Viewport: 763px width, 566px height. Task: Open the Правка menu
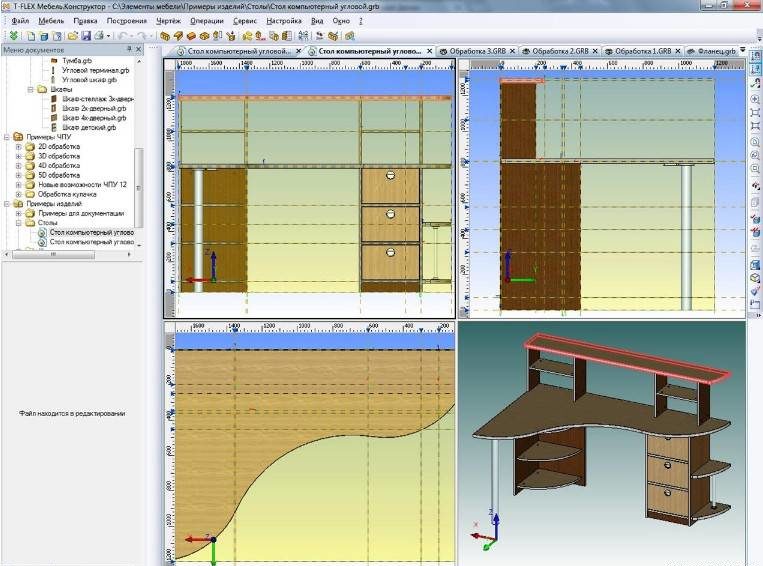click(85, 21)
